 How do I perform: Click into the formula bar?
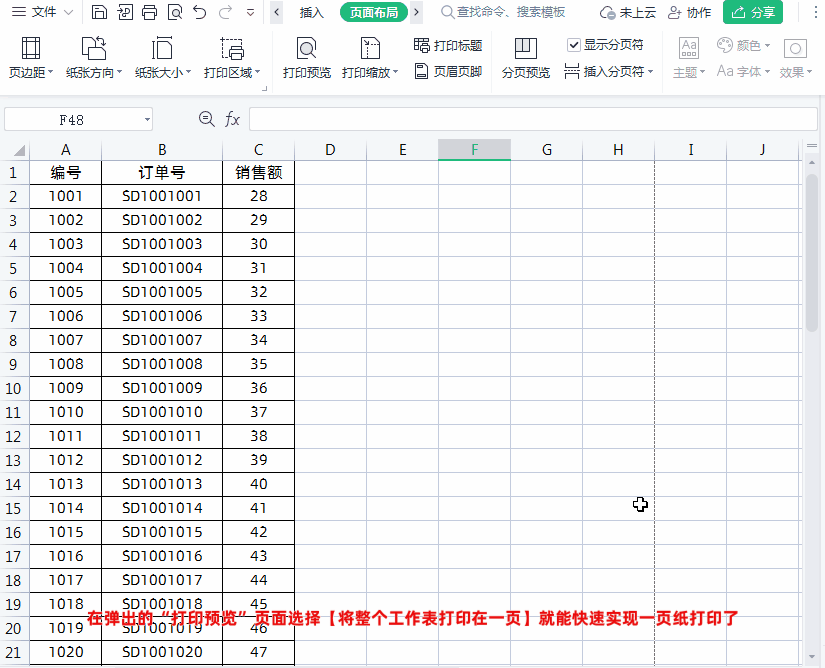(x=533, y=119)
